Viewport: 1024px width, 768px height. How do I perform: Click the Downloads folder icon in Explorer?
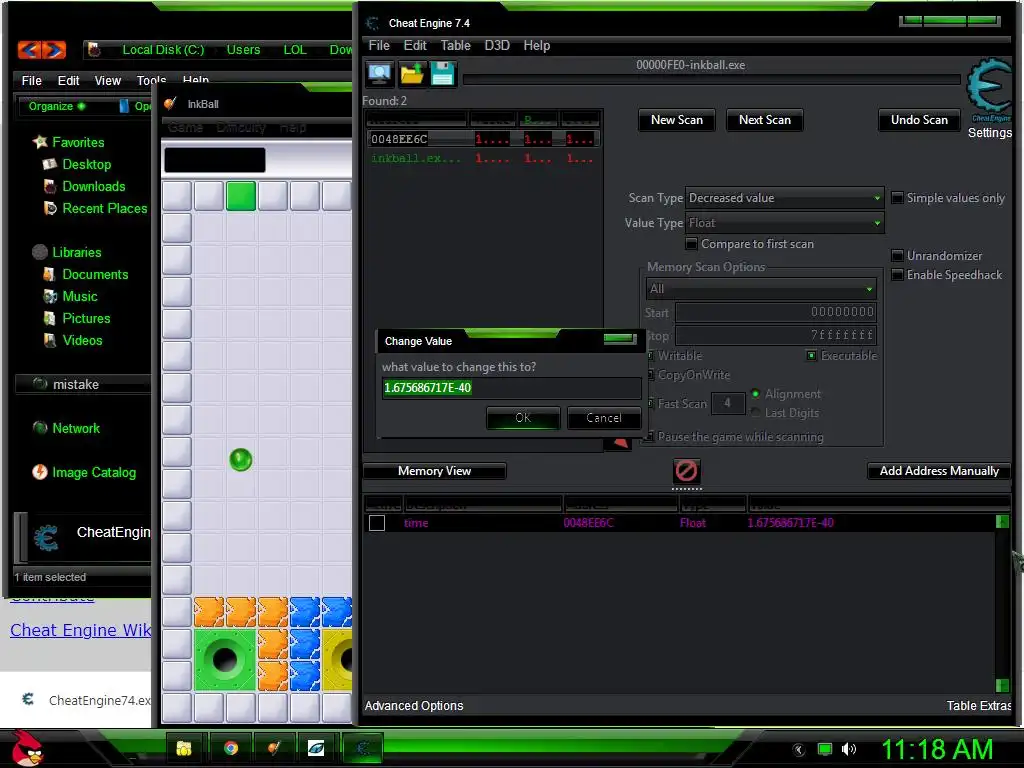50,186
